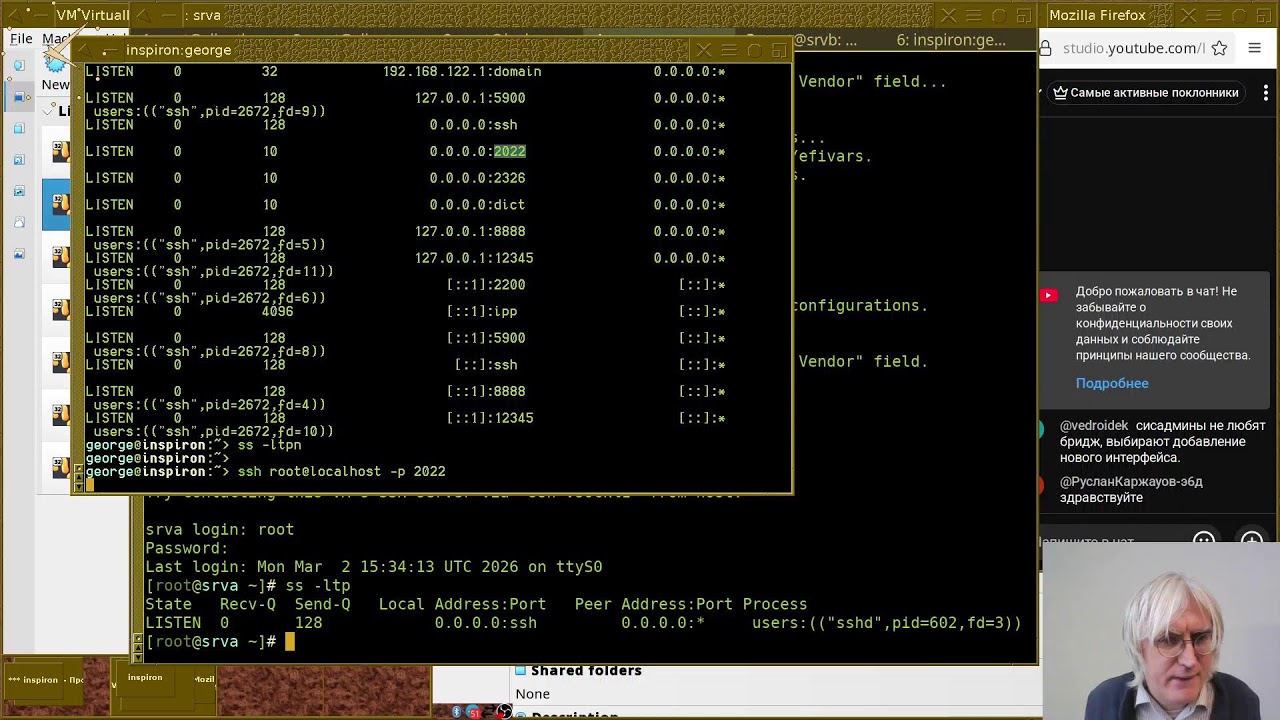Open the File menu in VirtualBox

[x=21, y=38]
